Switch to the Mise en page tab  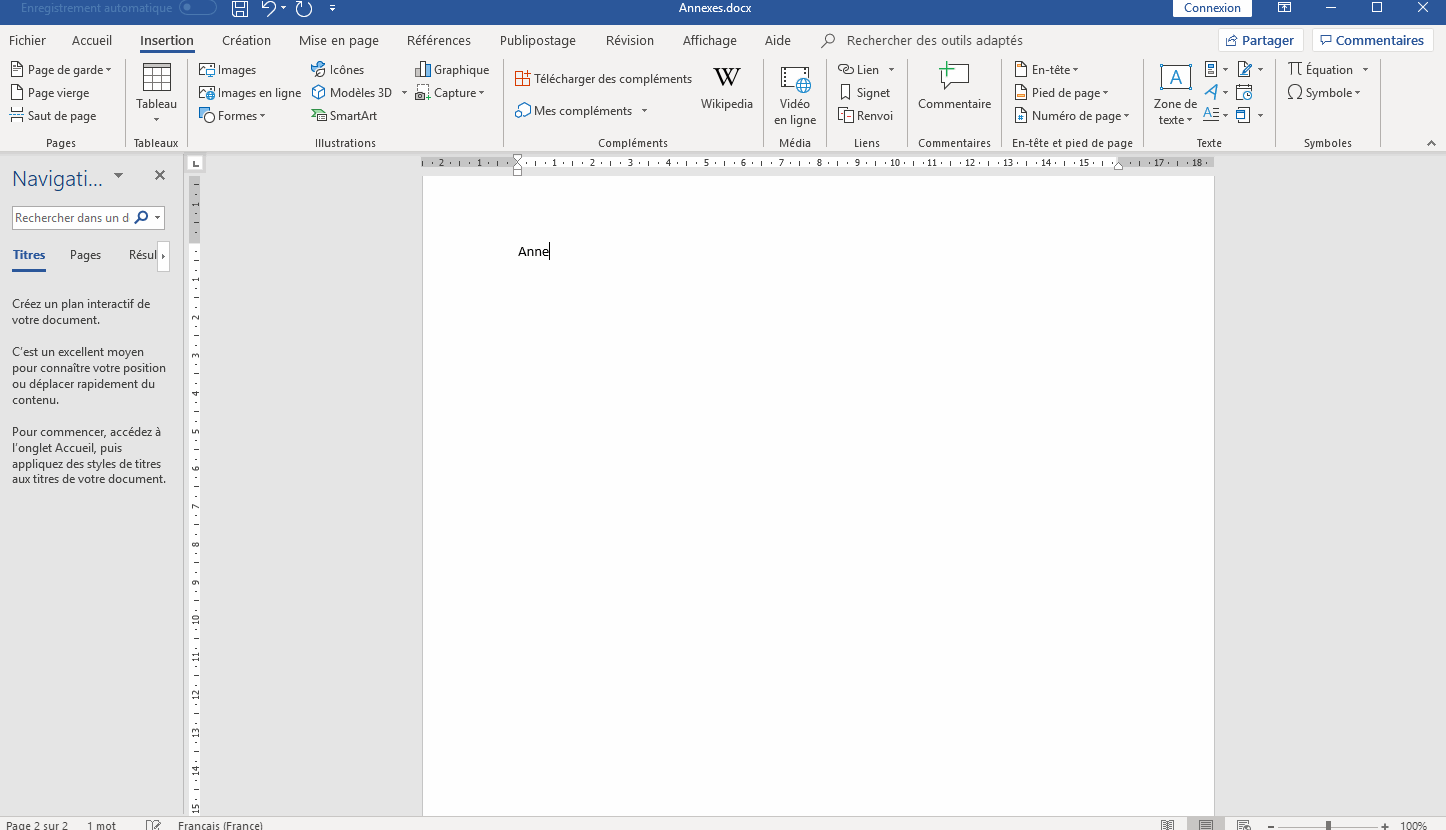[x=338, y=41]
